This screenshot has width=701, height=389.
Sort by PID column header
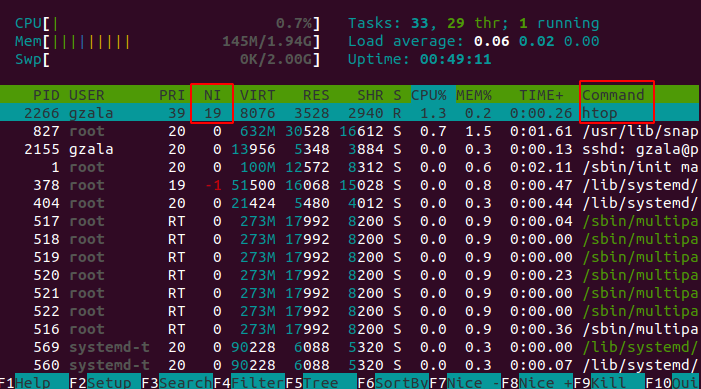tap(46, 95)
